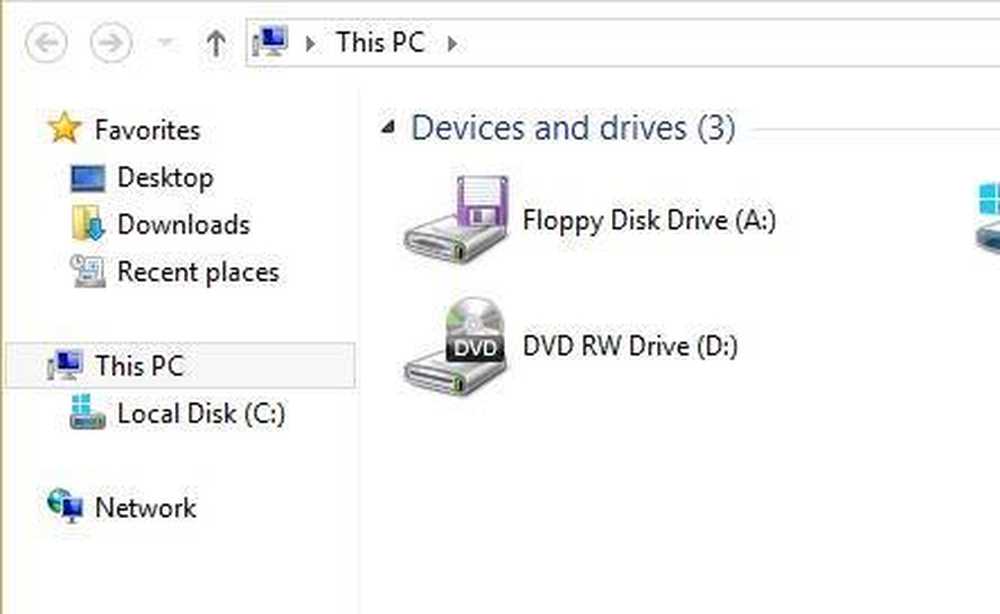Expand chevron before This PC in address bar
The width and height of the screenshot is (1000, 614).
[x=311, y=43]
